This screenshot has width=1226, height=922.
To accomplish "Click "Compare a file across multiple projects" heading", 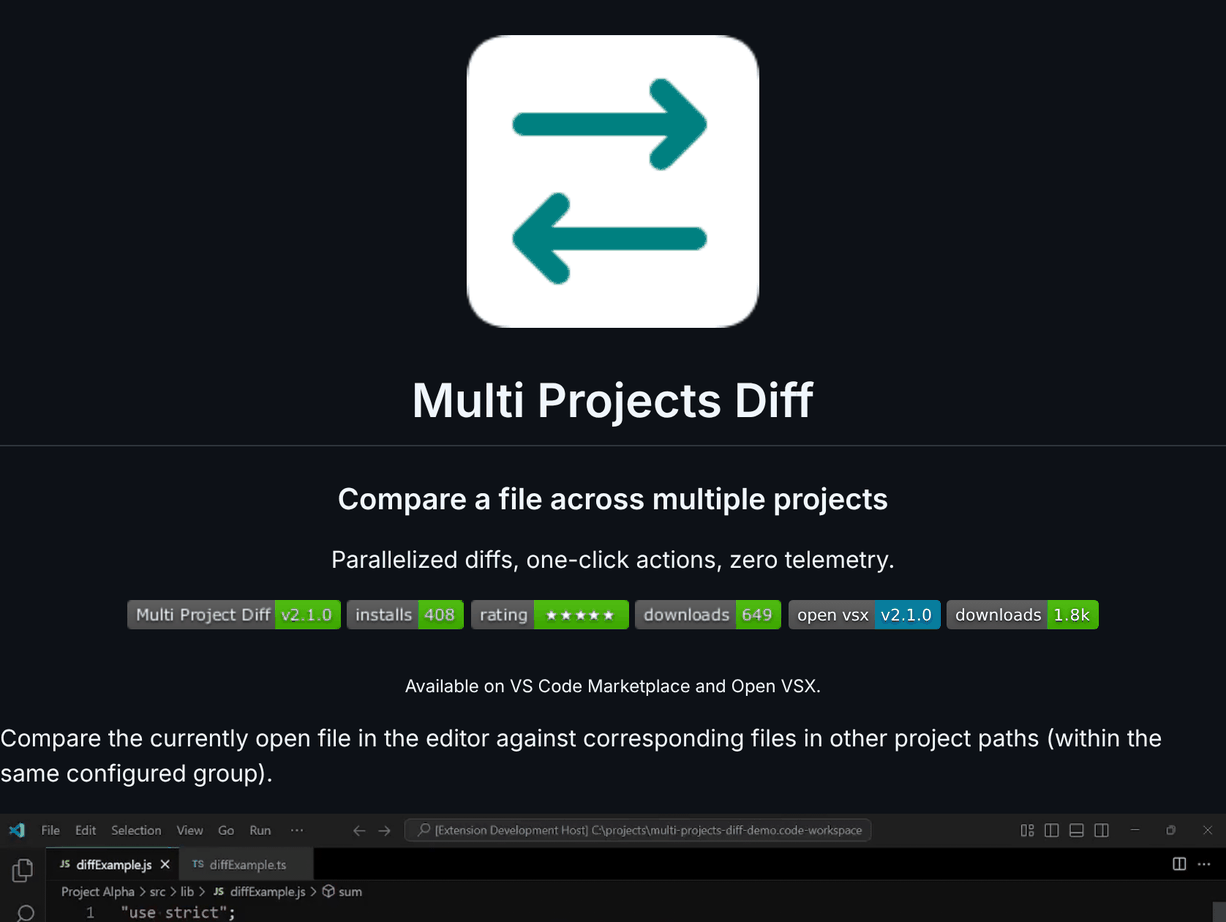I will click(x=613, y=499).
